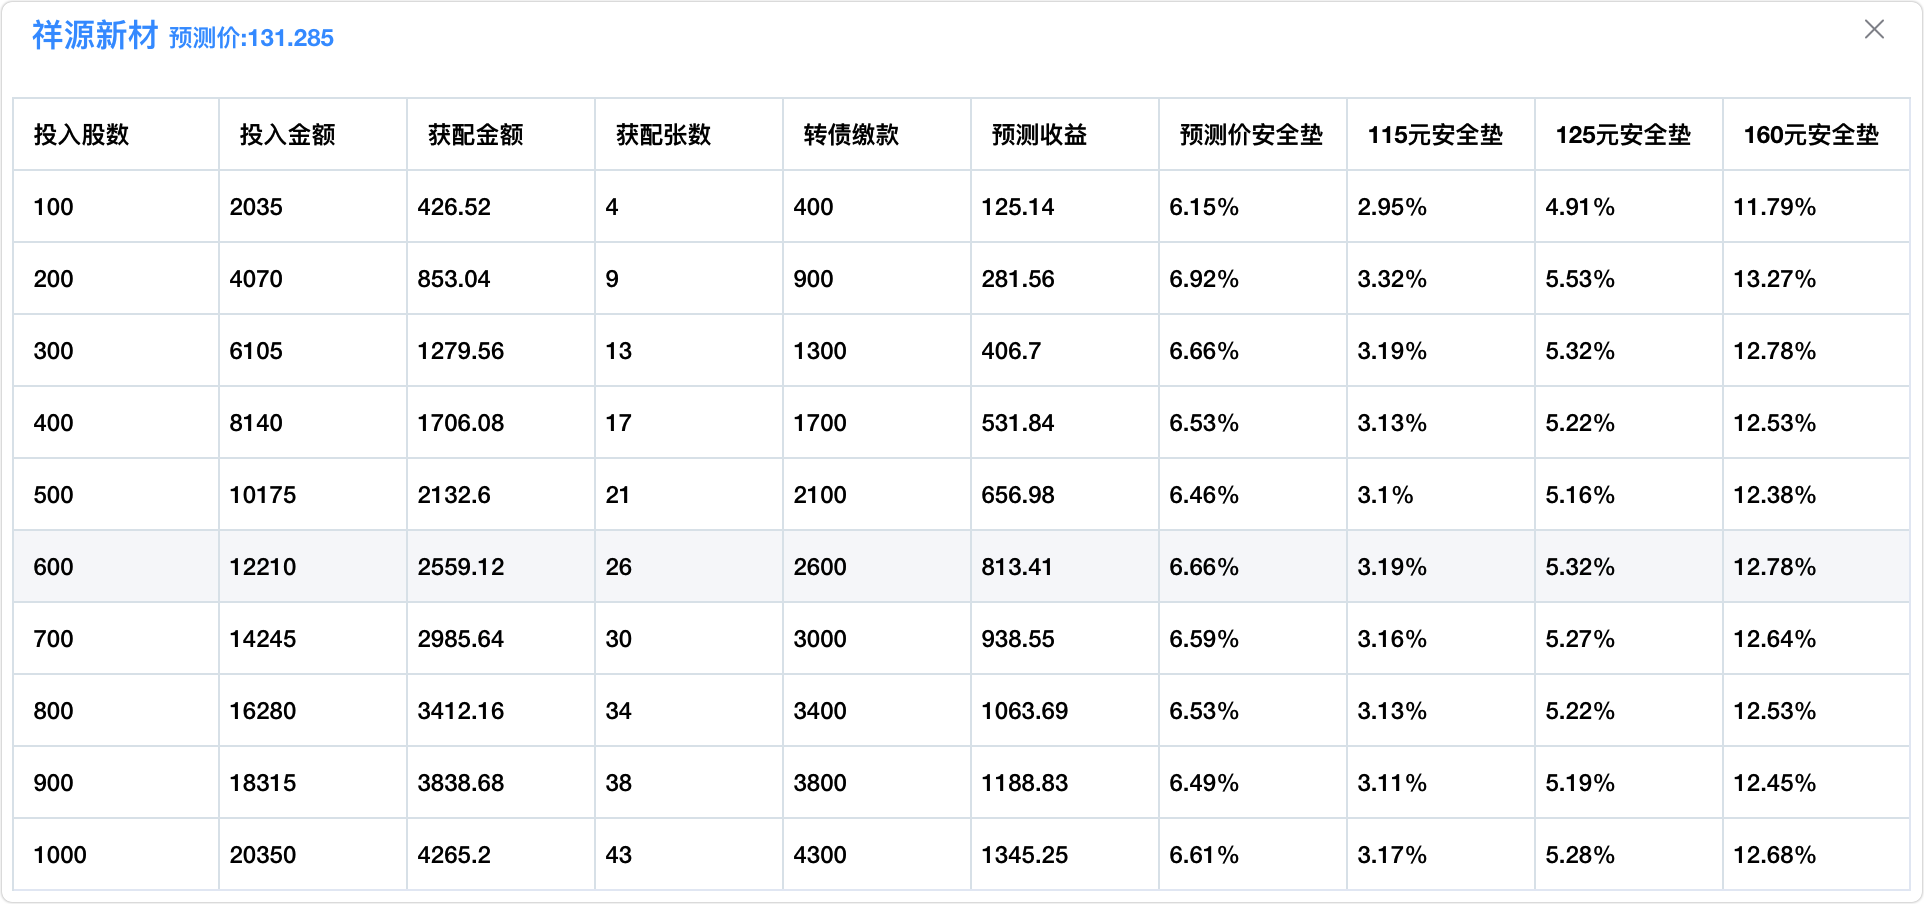Click the 1345.25 predicted profit cell
The width and height of the screenshot is (1924, 904).
(1025, 855)
